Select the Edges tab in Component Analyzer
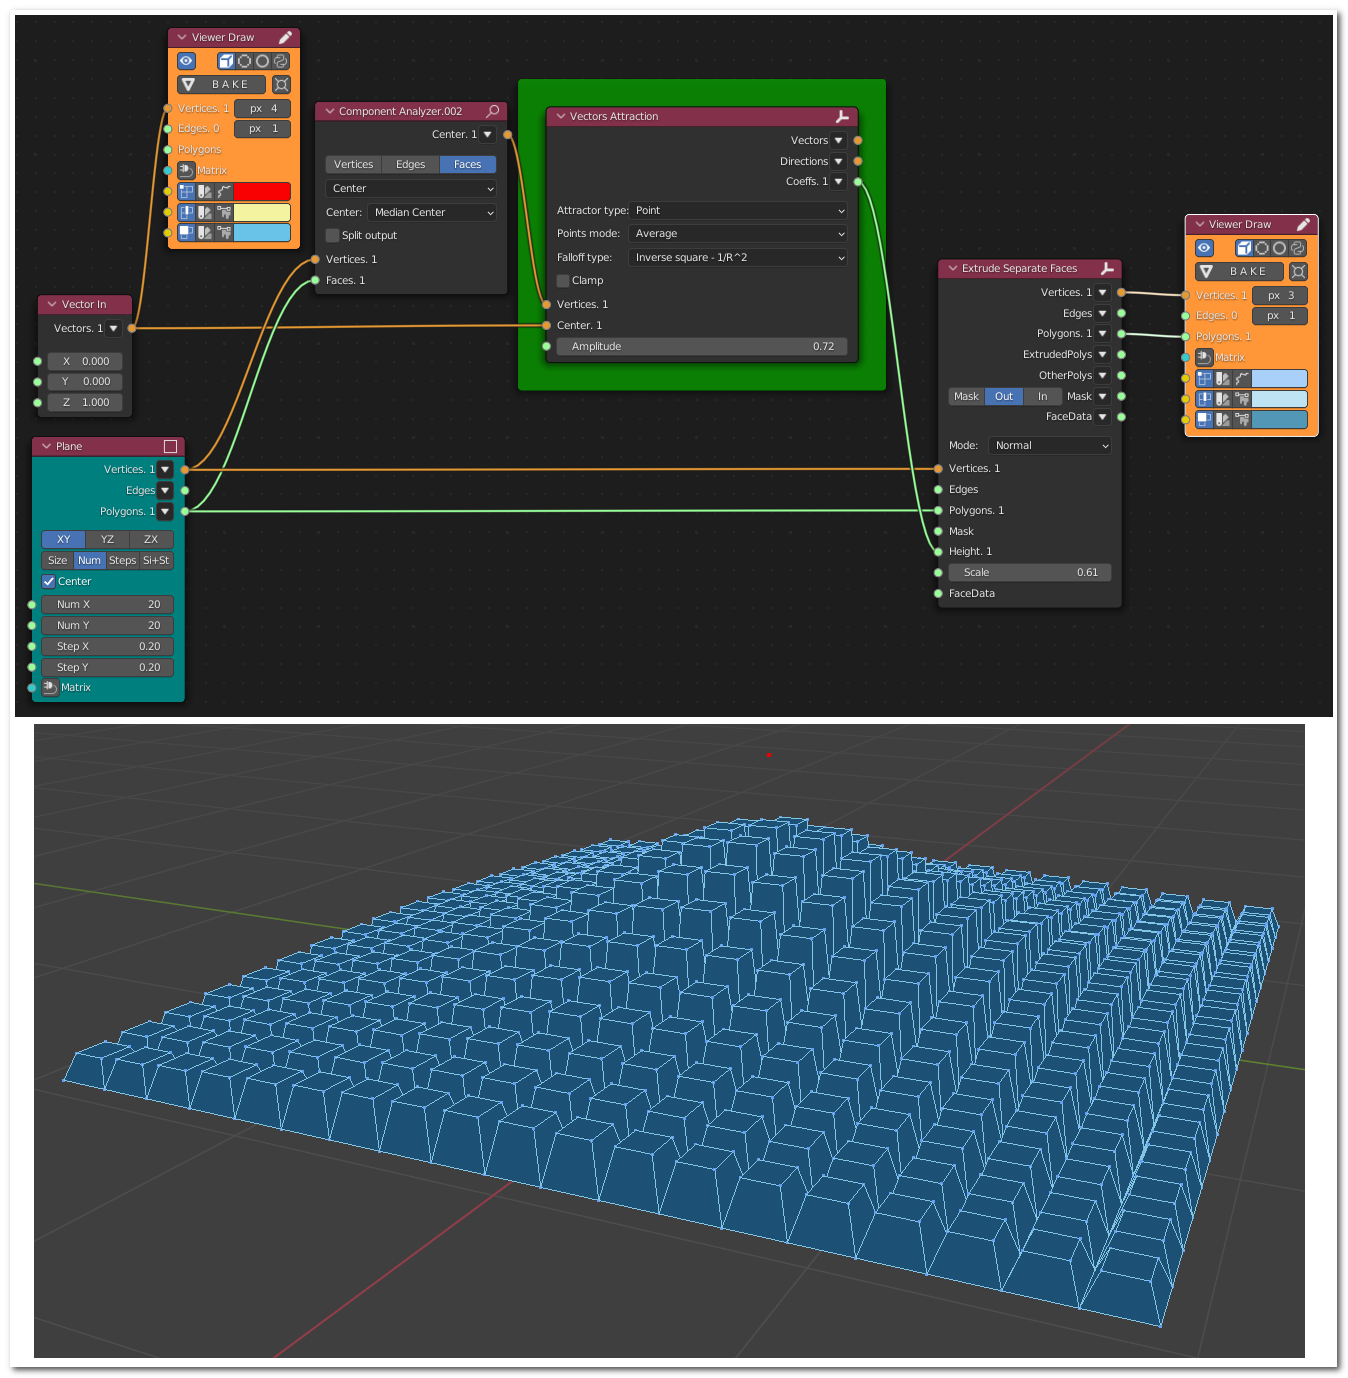This screenshot has width=1348, height=1378. pyautogui.click(x=411, y=164)
